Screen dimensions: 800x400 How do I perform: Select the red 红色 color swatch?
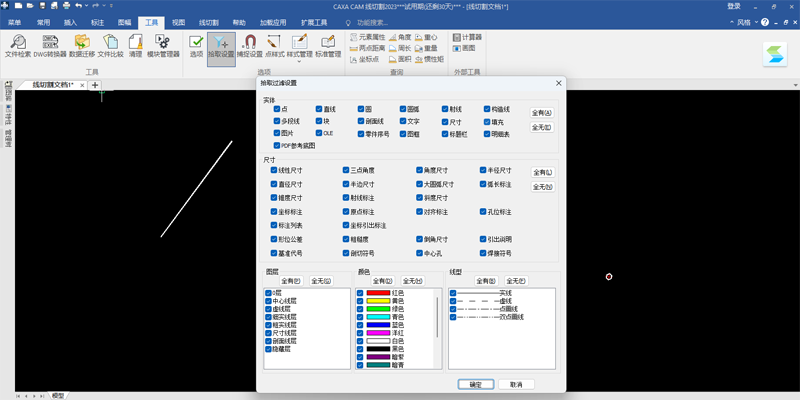378,293
